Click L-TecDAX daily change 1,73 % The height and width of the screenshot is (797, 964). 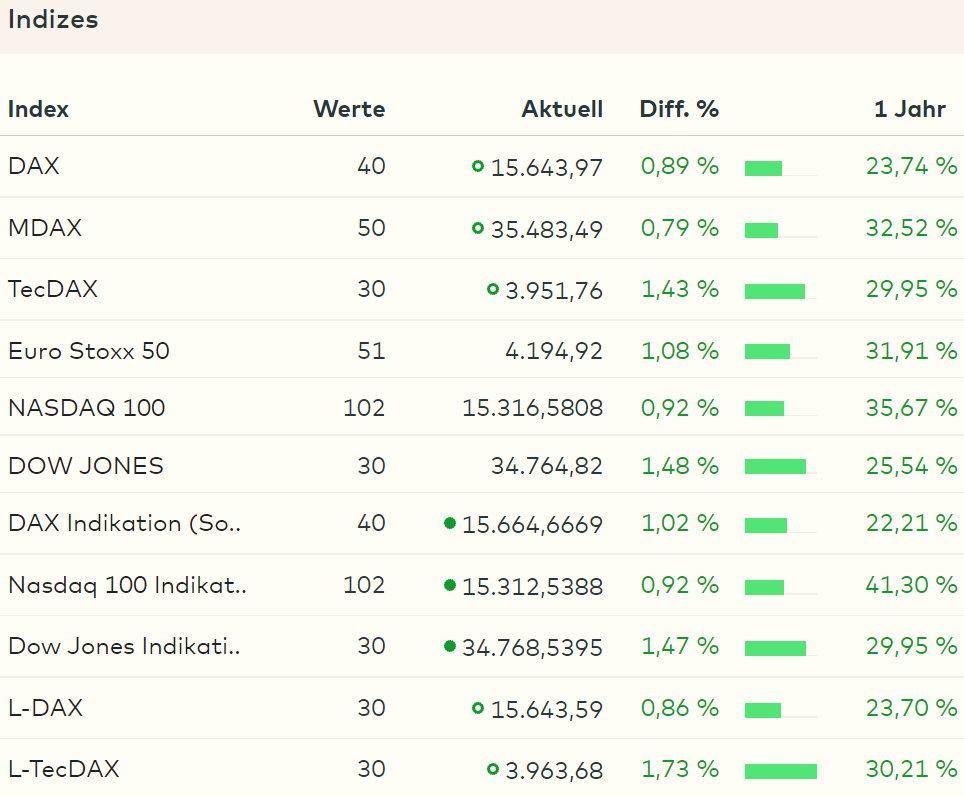click(x=680, y=769)
